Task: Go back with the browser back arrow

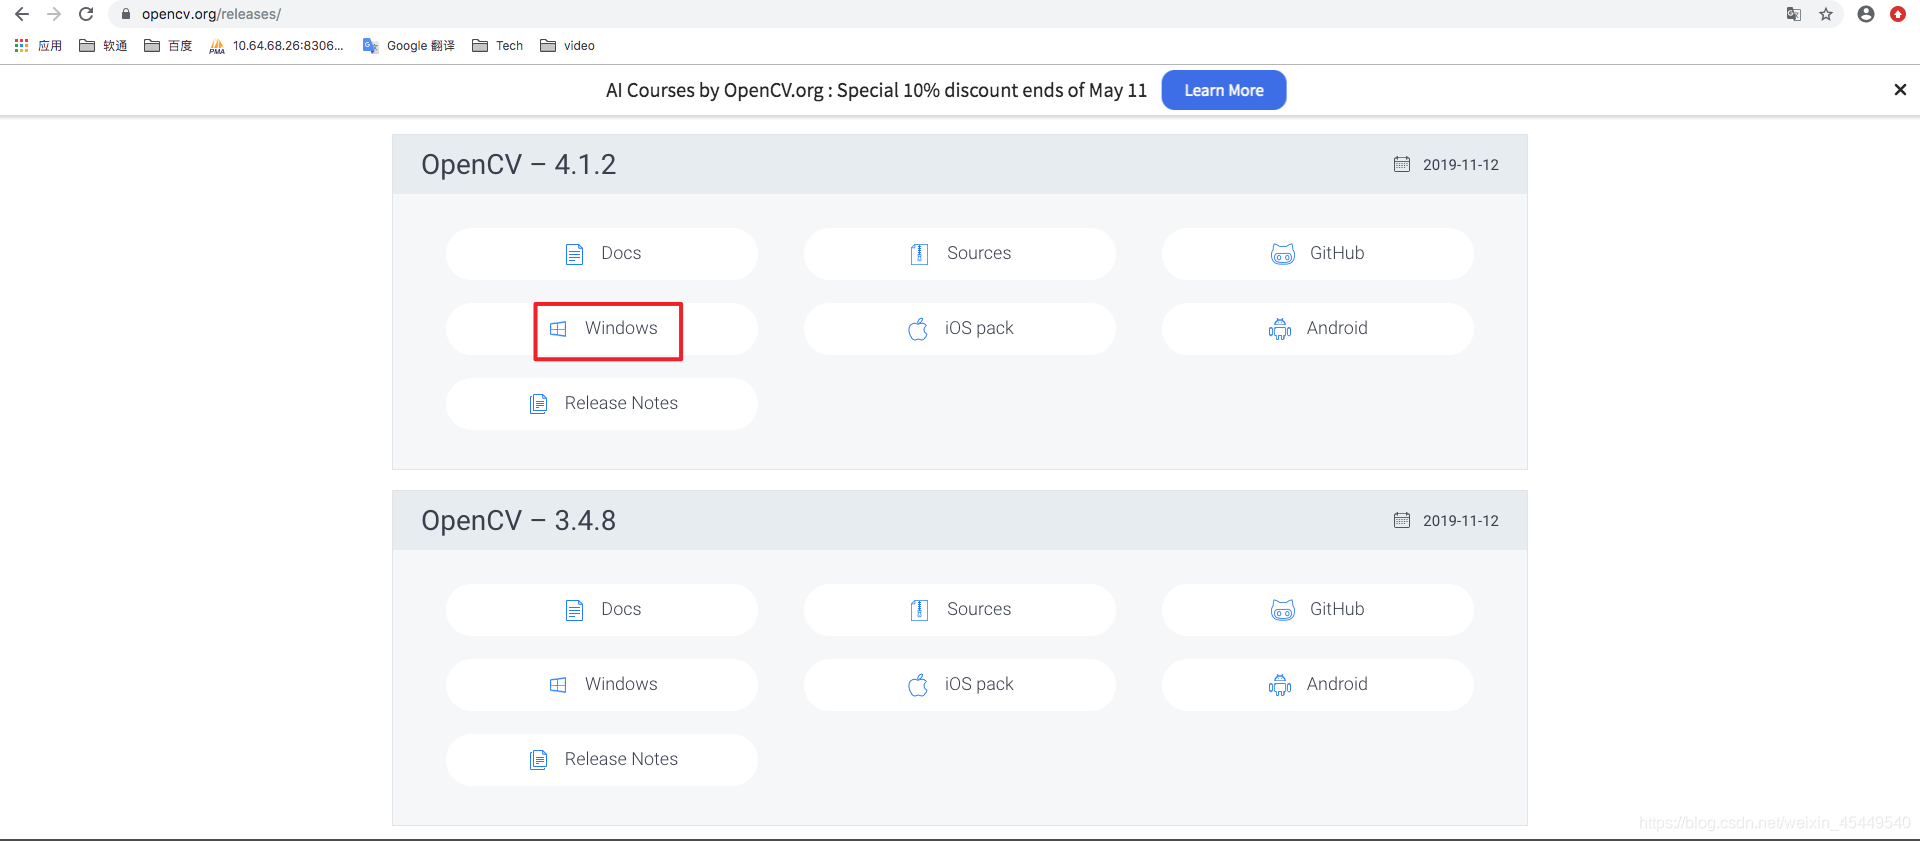Action: pyautogui.click(x=22, y=14)
